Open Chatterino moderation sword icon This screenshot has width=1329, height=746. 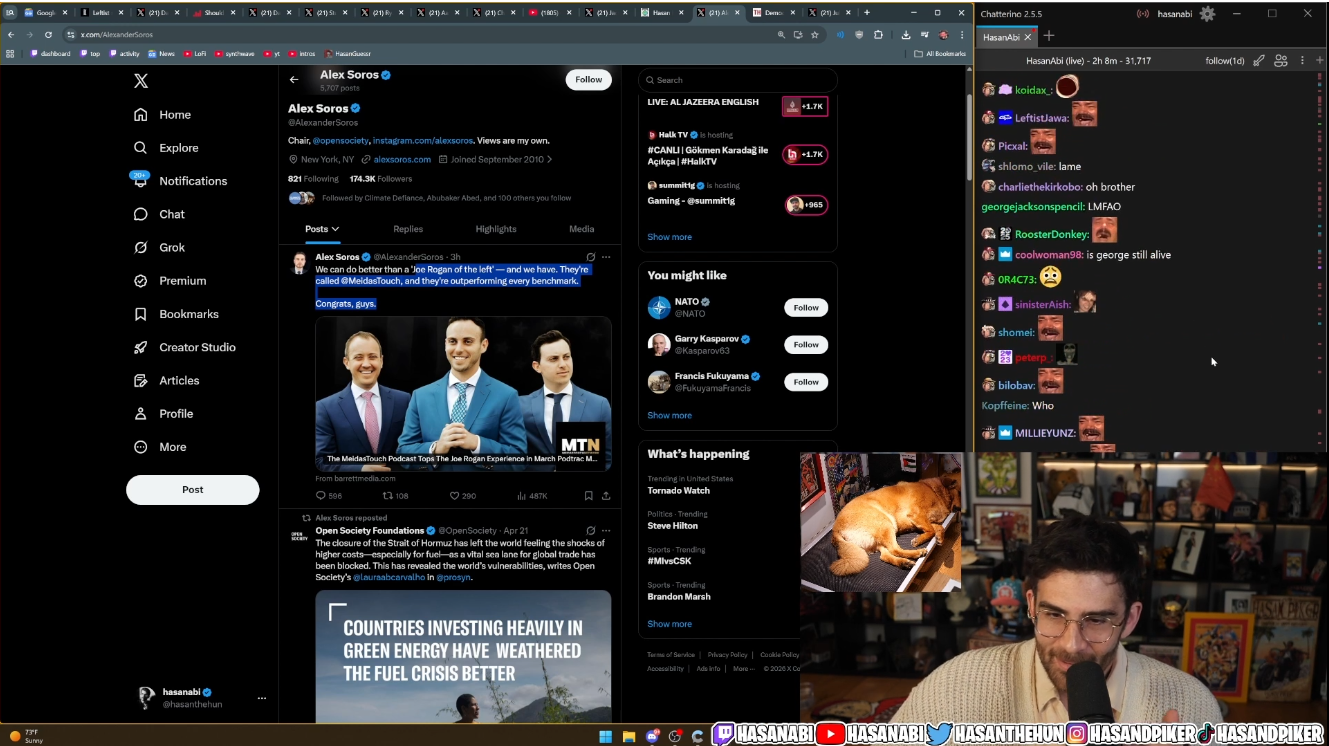(1259, 61)
